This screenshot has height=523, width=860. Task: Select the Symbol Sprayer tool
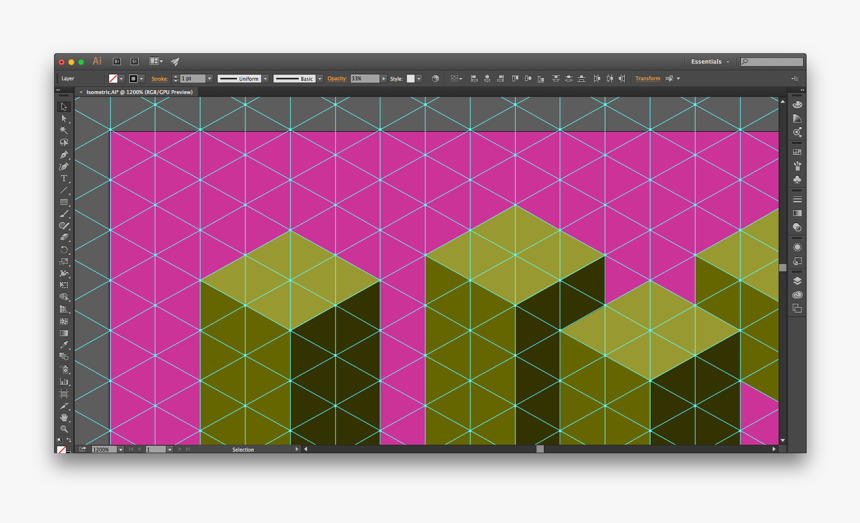coord(64,369)
